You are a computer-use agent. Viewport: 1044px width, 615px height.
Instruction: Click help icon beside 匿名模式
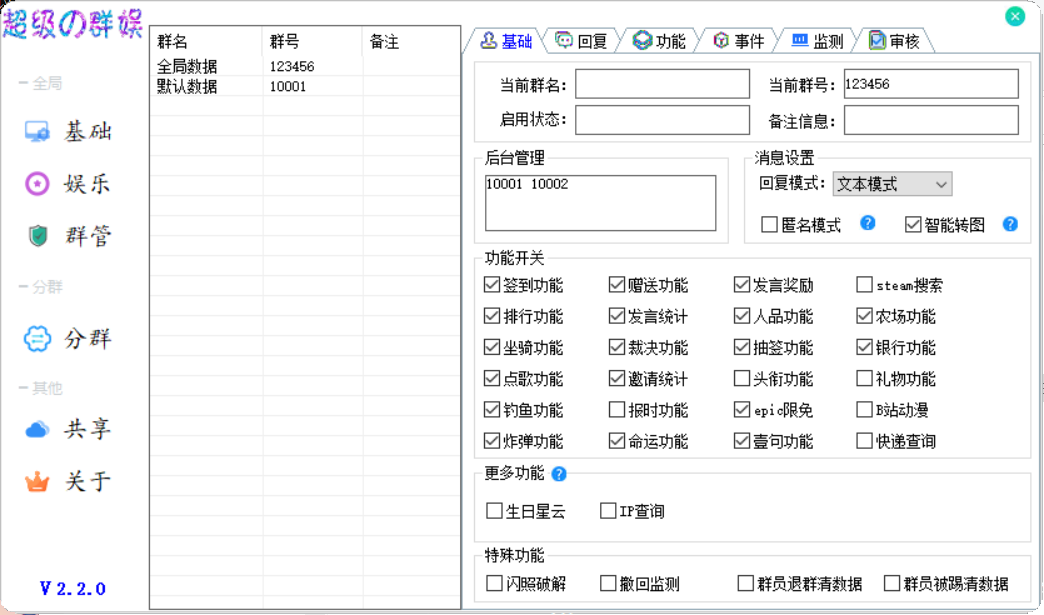tap(868, 223)
